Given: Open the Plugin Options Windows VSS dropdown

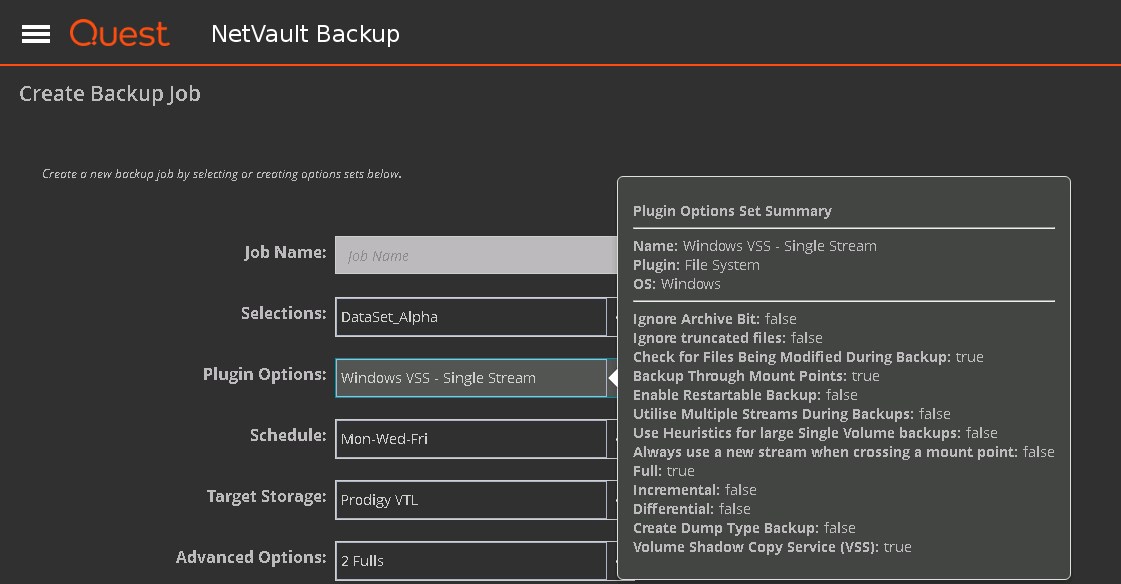Looking at the screenshot, I should 471,378.
